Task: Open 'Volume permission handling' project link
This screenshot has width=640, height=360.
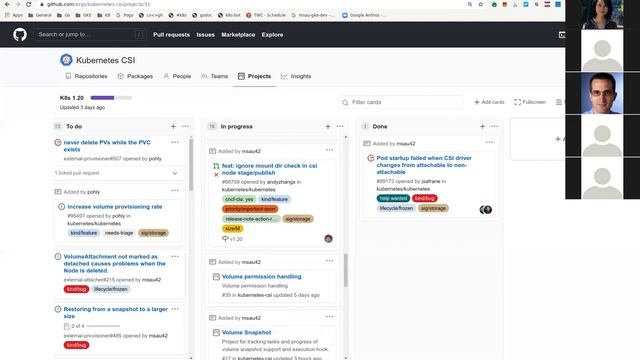Action: click(x=261, y=277)
